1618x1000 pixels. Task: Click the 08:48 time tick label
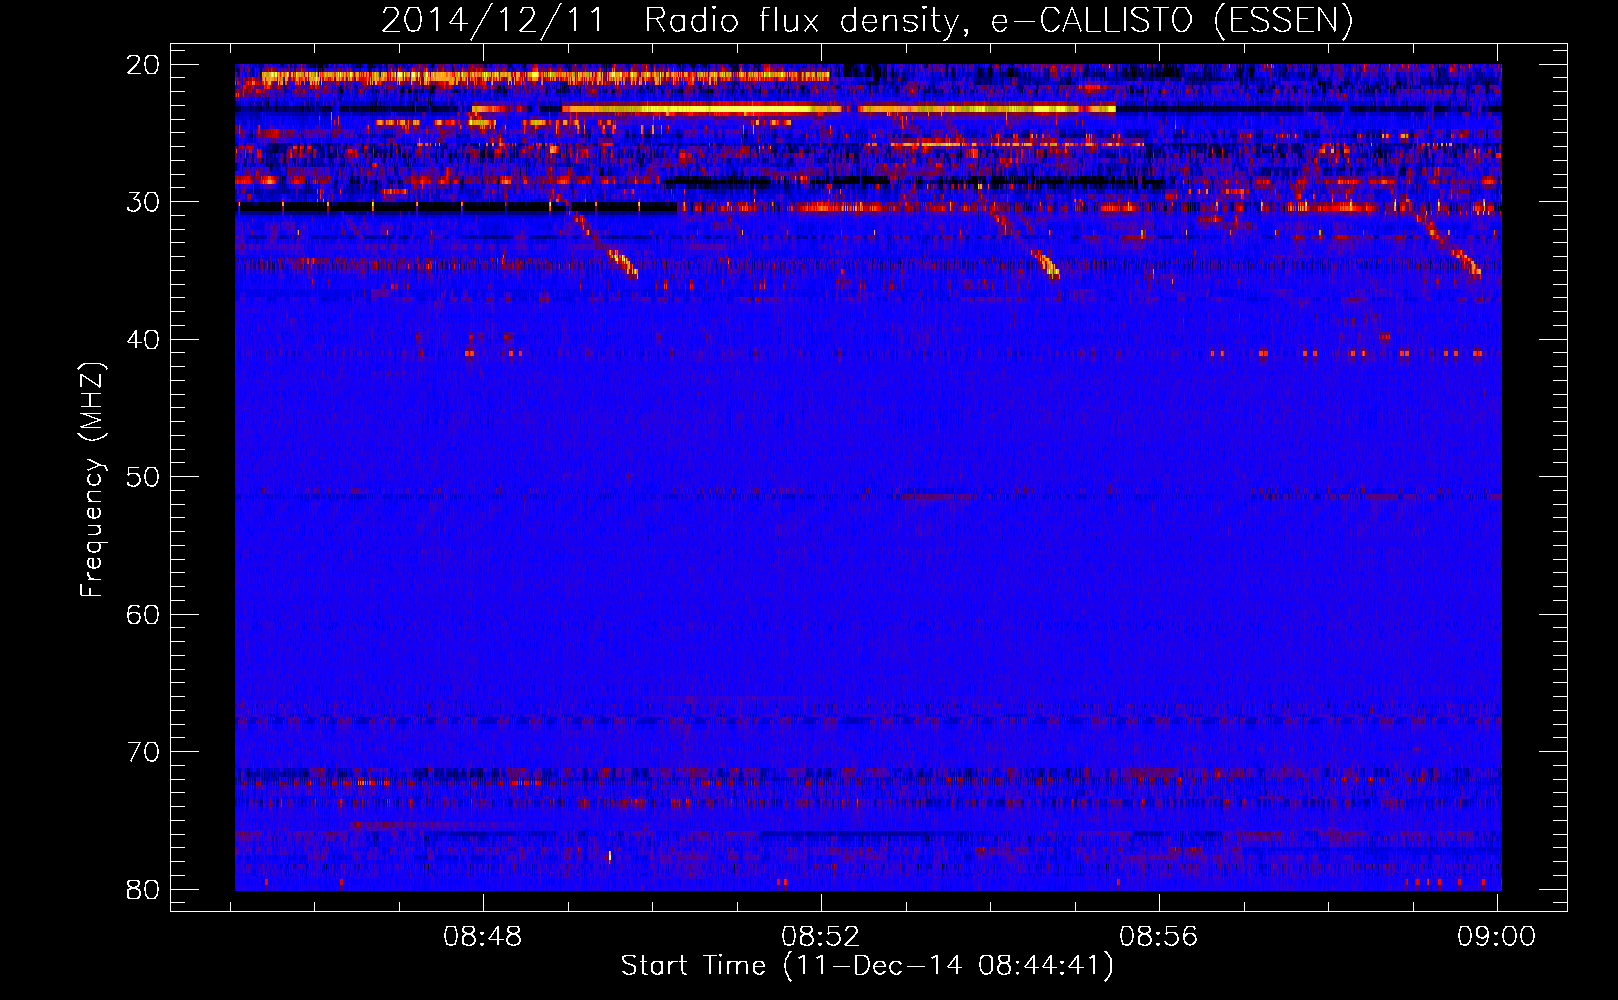point(483,937)
